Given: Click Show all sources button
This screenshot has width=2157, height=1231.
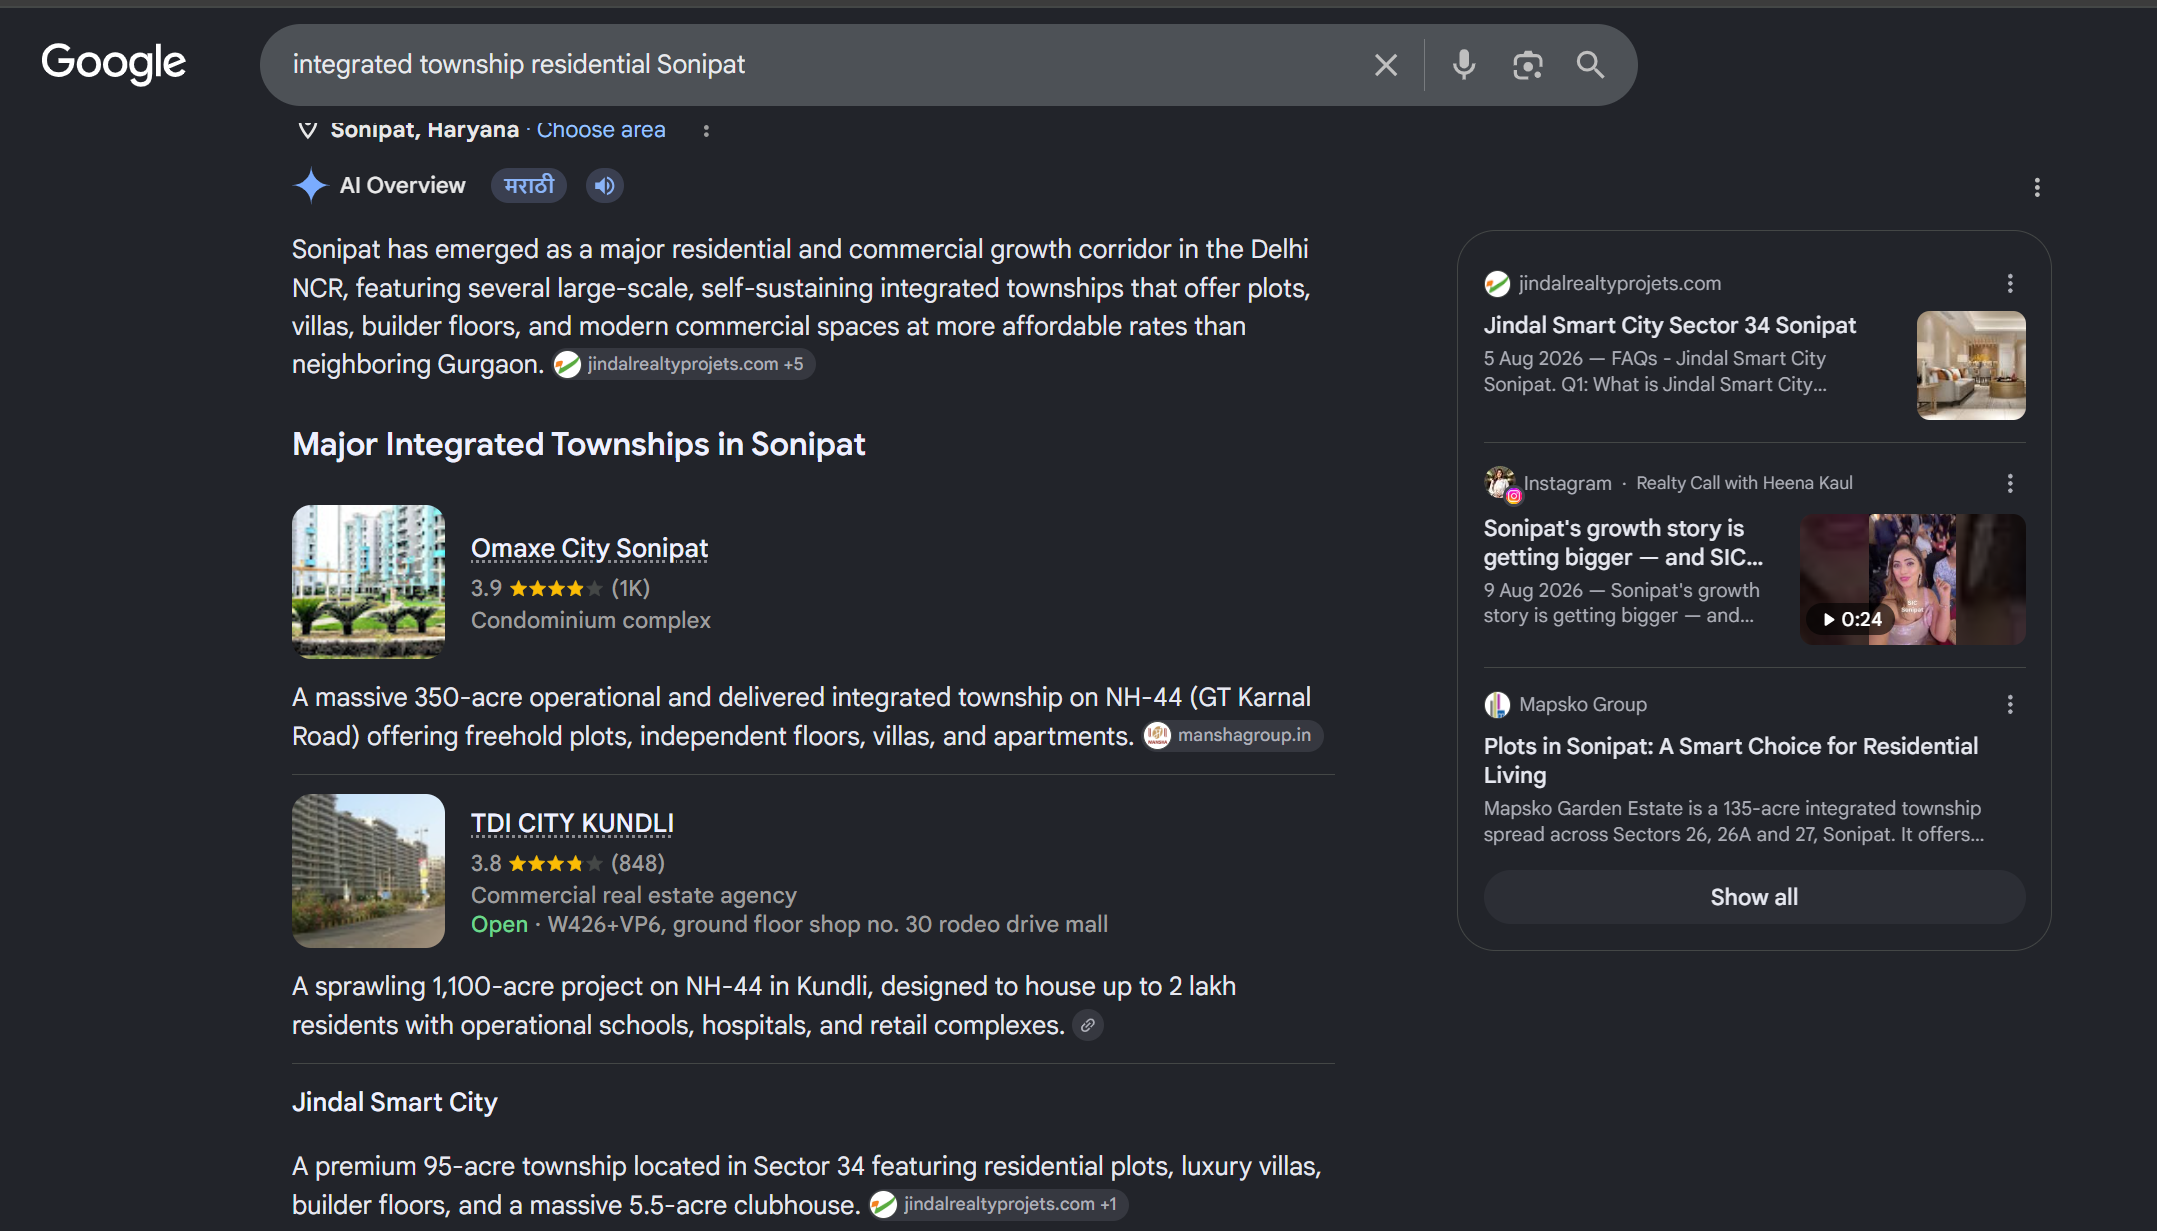Looking at the screenshot, I should tap(1754, 897).
